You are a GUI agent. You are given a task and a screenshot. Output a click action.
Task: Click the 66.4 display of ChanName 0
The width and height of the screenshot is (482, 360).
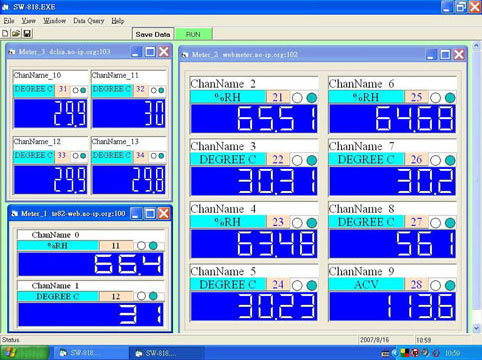click(91, 264)
